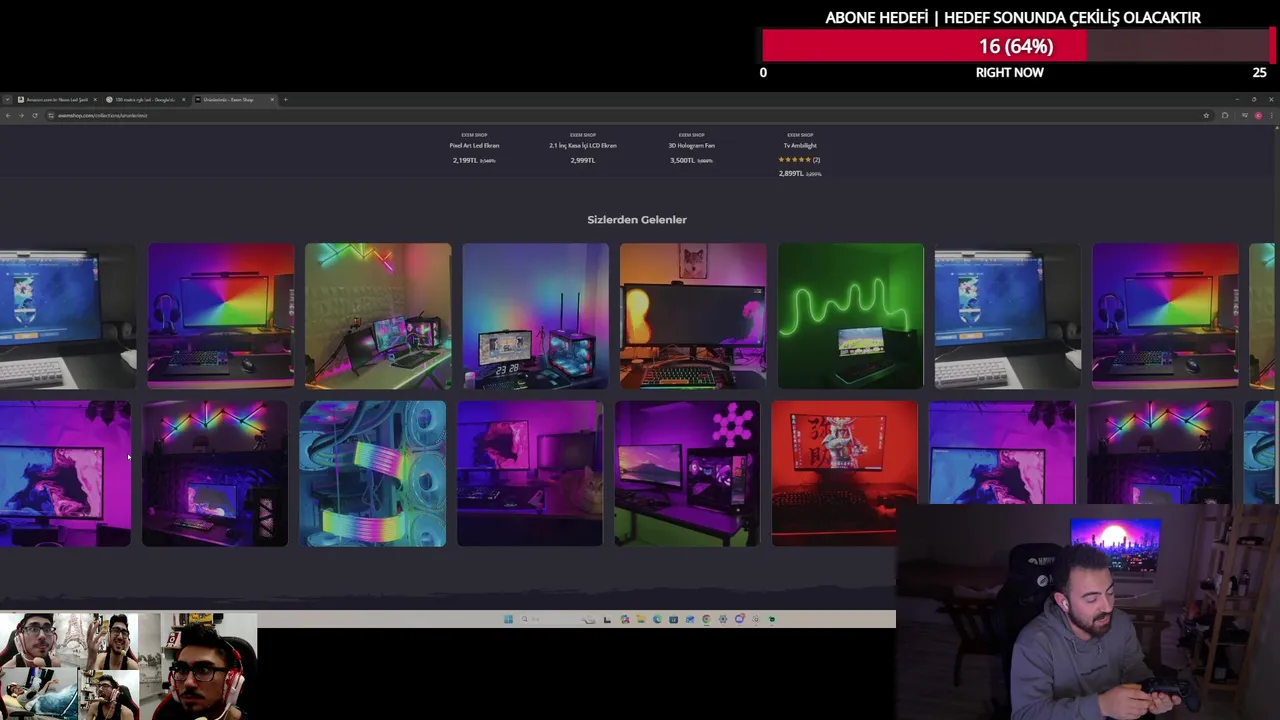Open the media controls icon in Chrome

pyautogui.click(x=1243, y=115)
